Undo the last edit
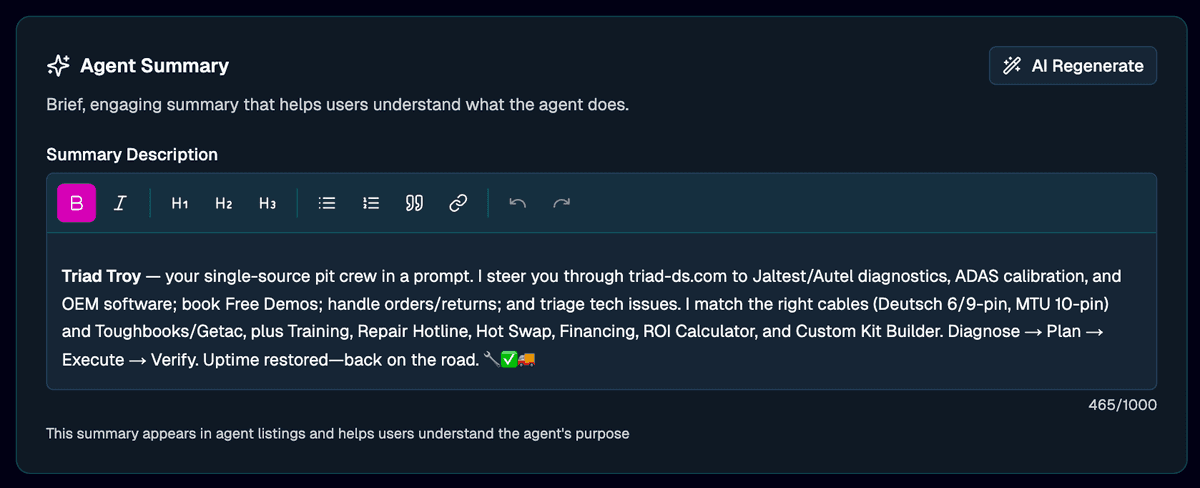This screenshot has height=488, width=1200. click(517, 203)
